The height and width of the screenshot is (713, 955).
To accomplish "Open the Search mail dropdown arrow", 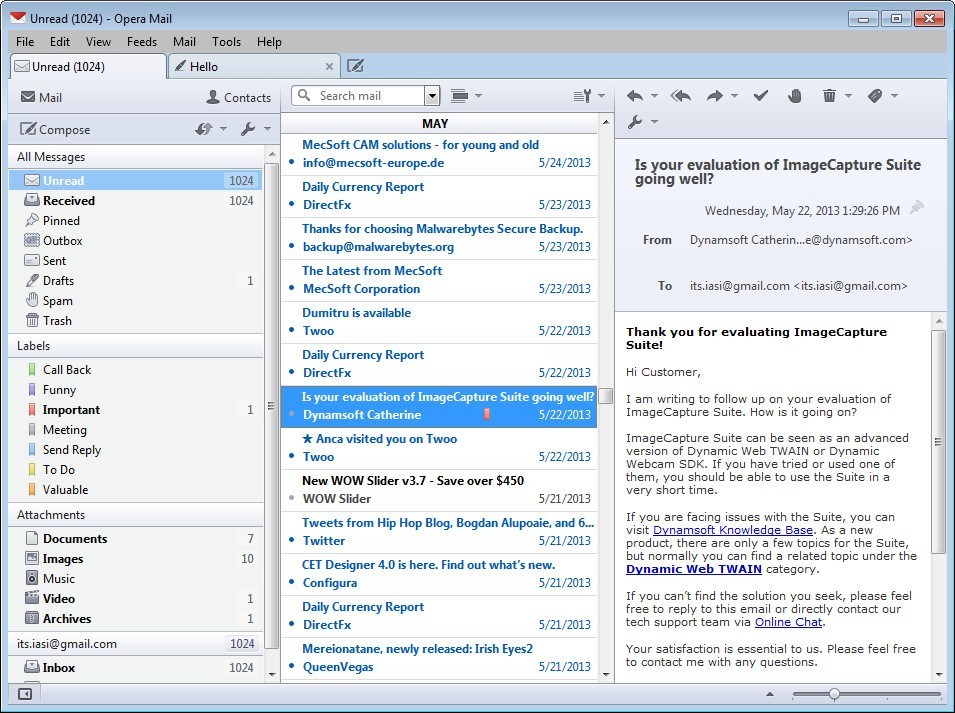I will 432,96.
